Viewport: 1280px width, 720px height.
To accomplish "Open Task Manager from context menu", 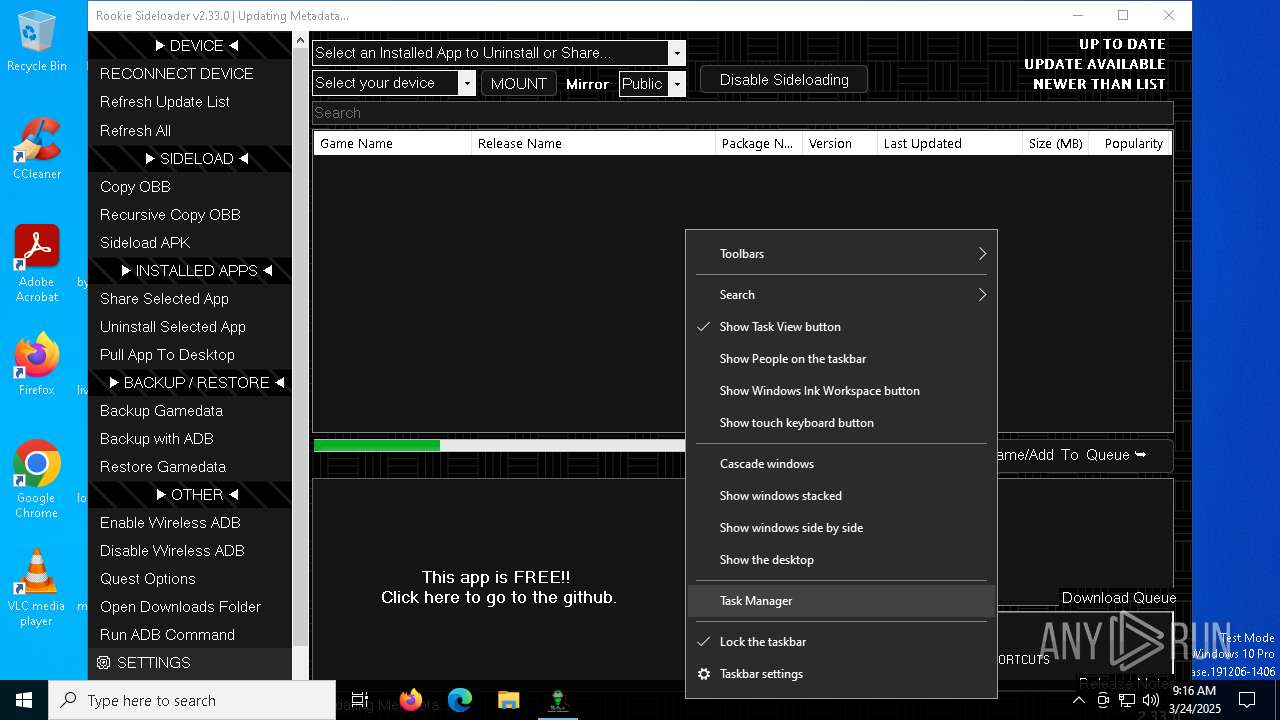I will [841, 601].
